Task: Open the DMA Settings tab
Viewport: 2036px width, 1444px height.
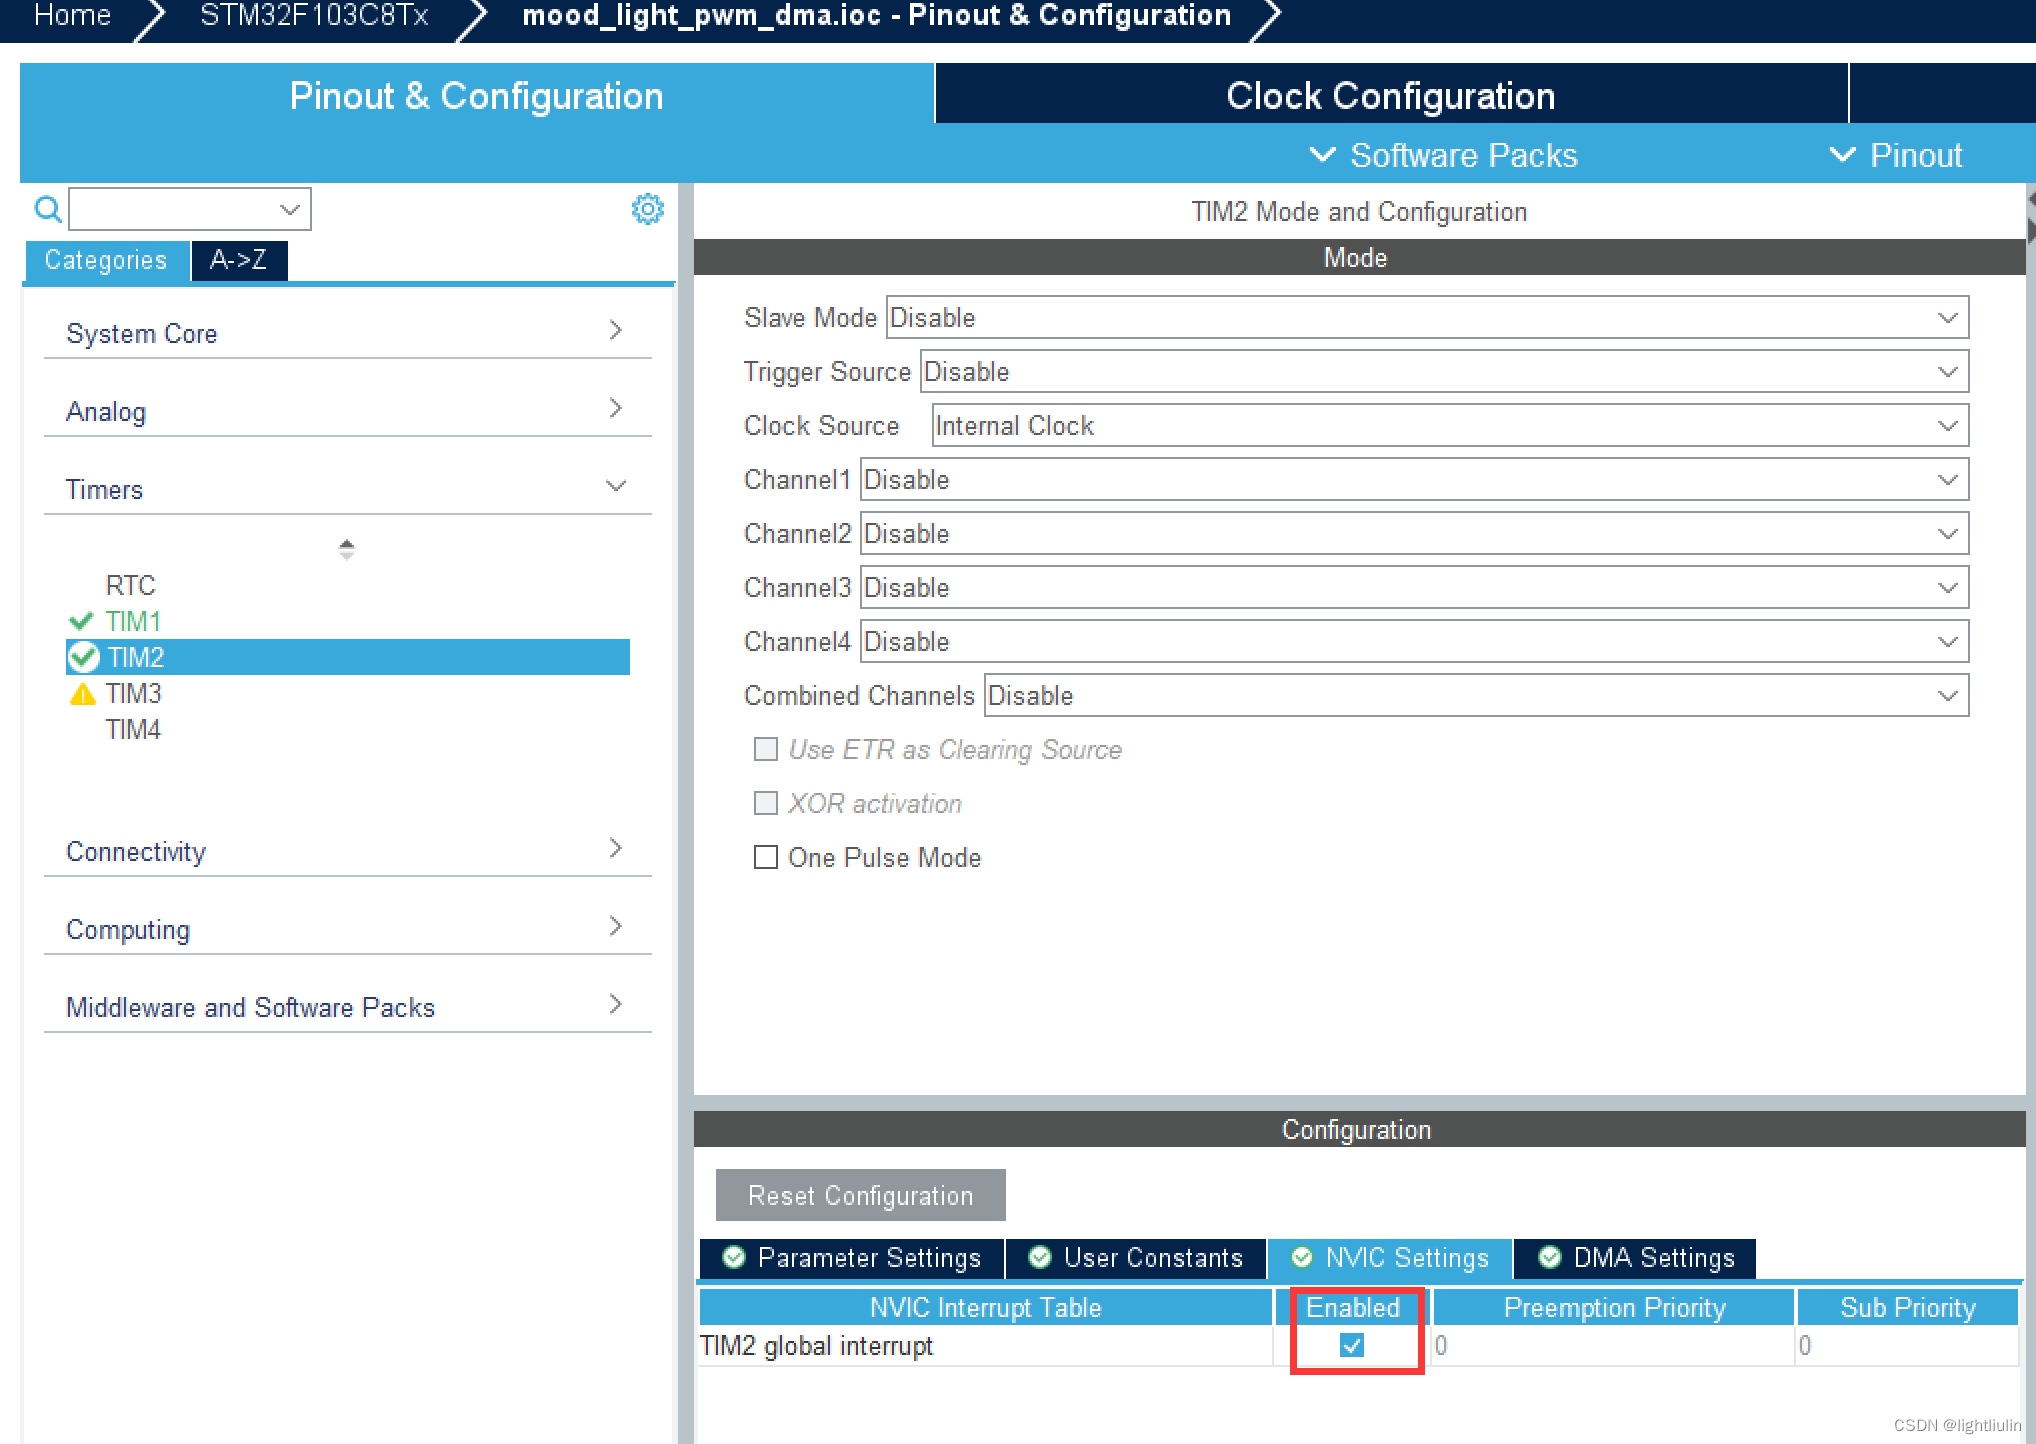Action: (1636, 1257)
